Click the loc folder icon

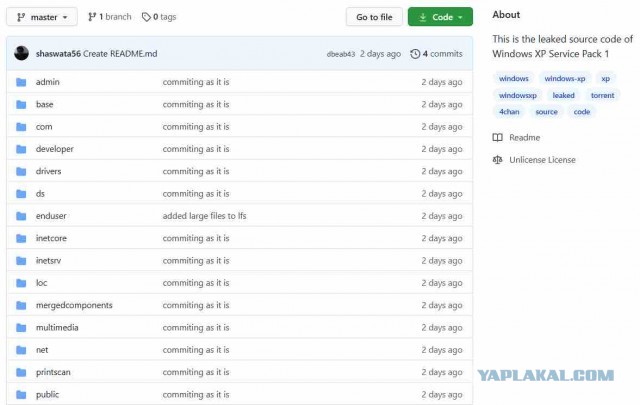click(21, 283)
